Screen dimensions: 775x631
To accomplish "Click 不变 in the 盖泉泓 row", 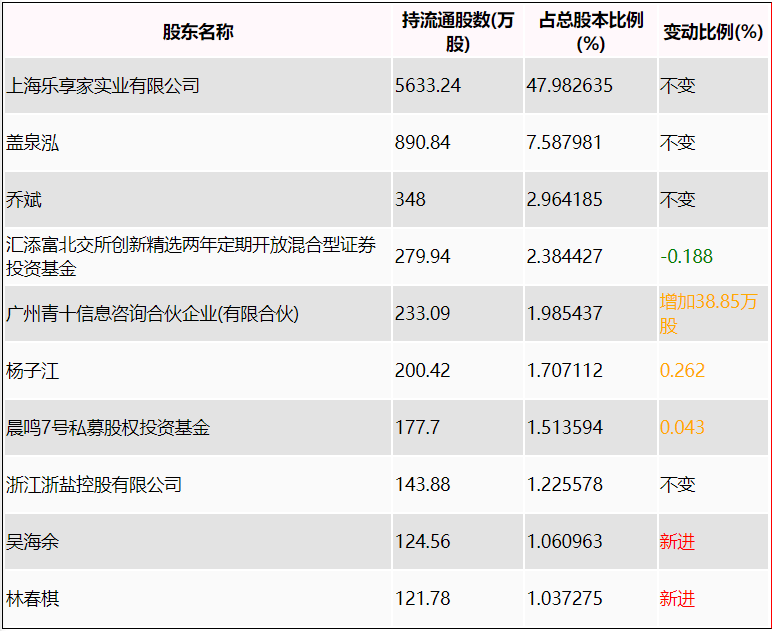I will (x=678, y=143).
